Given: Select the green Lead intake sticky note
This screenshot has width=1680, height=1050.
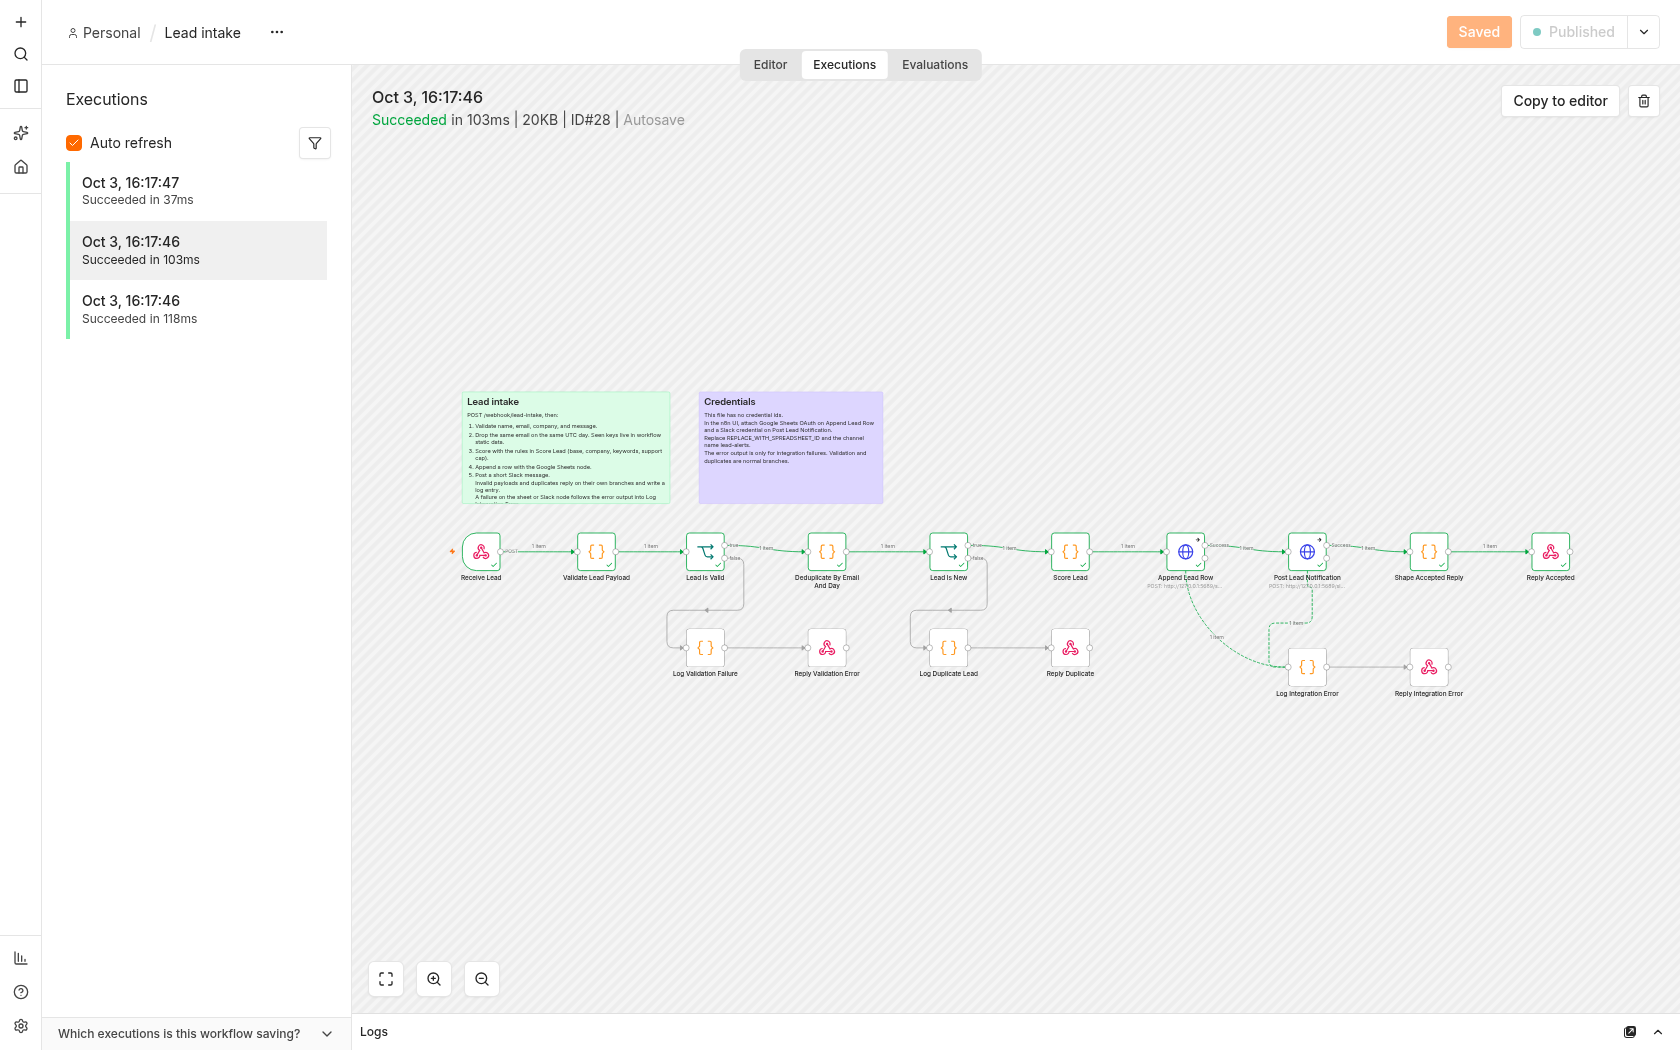Looking at the screenshot, I should click(x=566, y=447).
